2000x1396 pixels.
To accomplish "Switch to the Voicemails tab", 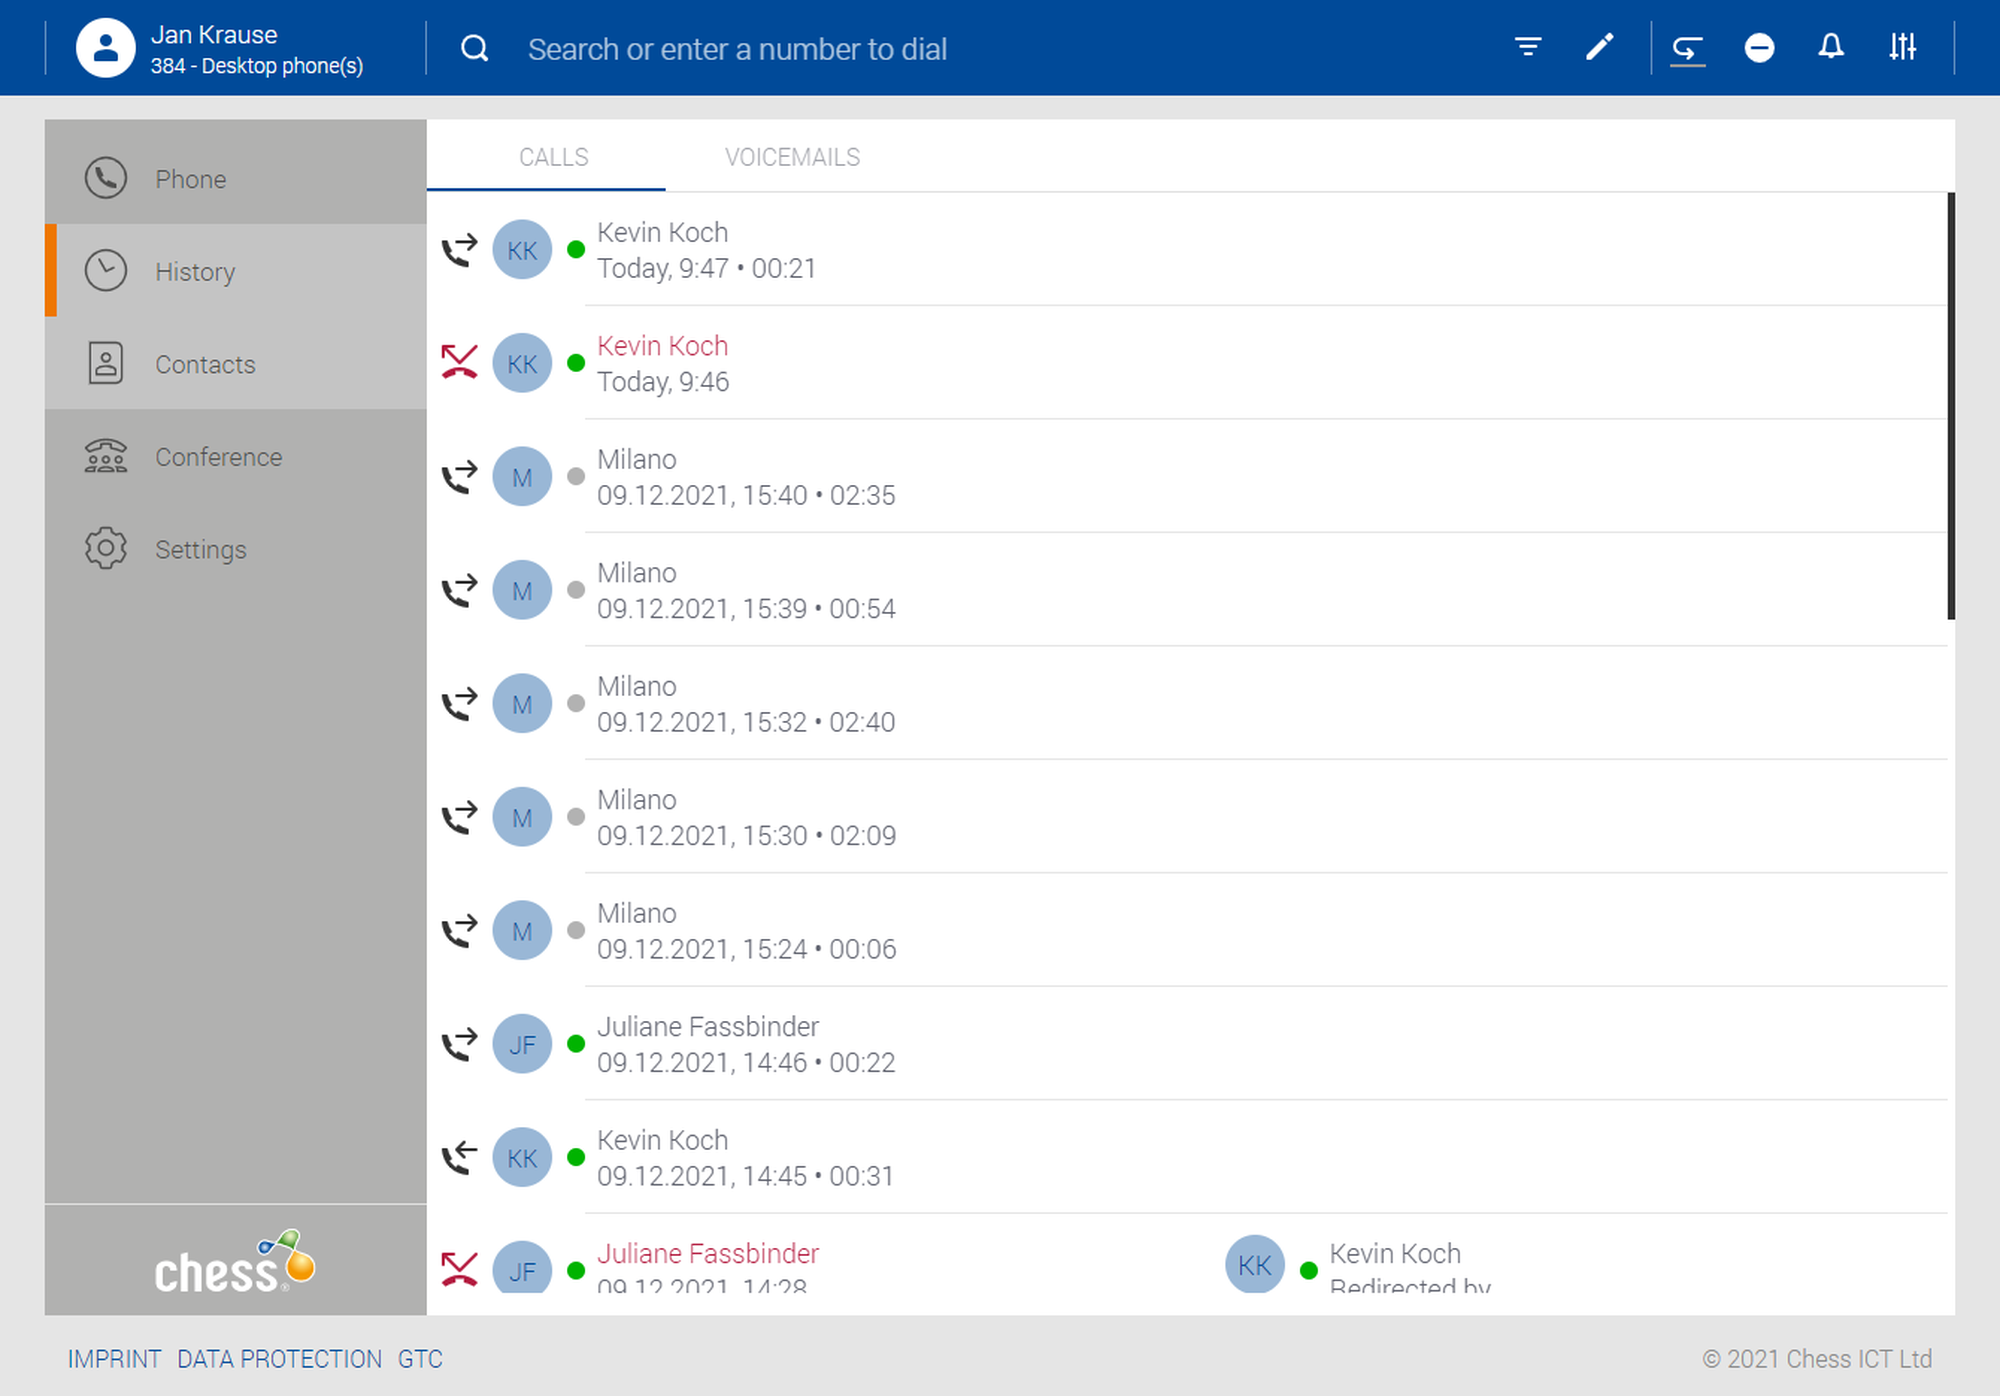I will 792,157.
